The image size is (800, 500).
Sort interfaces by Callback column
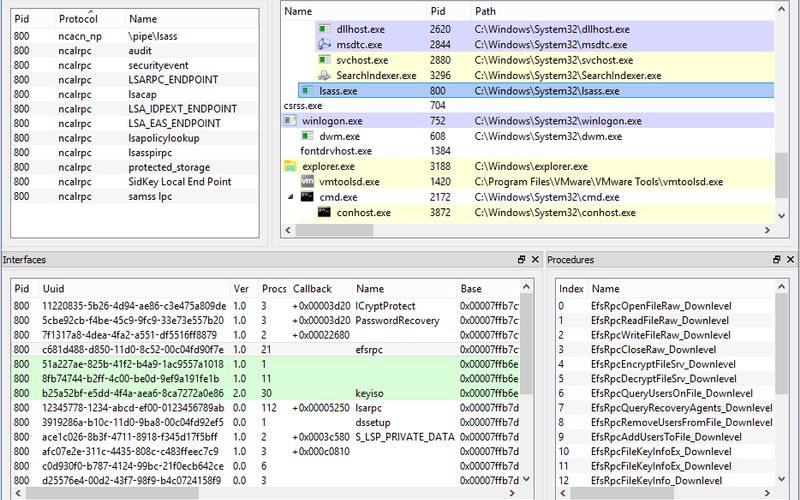pyautogui.click(x=321, y=288)
